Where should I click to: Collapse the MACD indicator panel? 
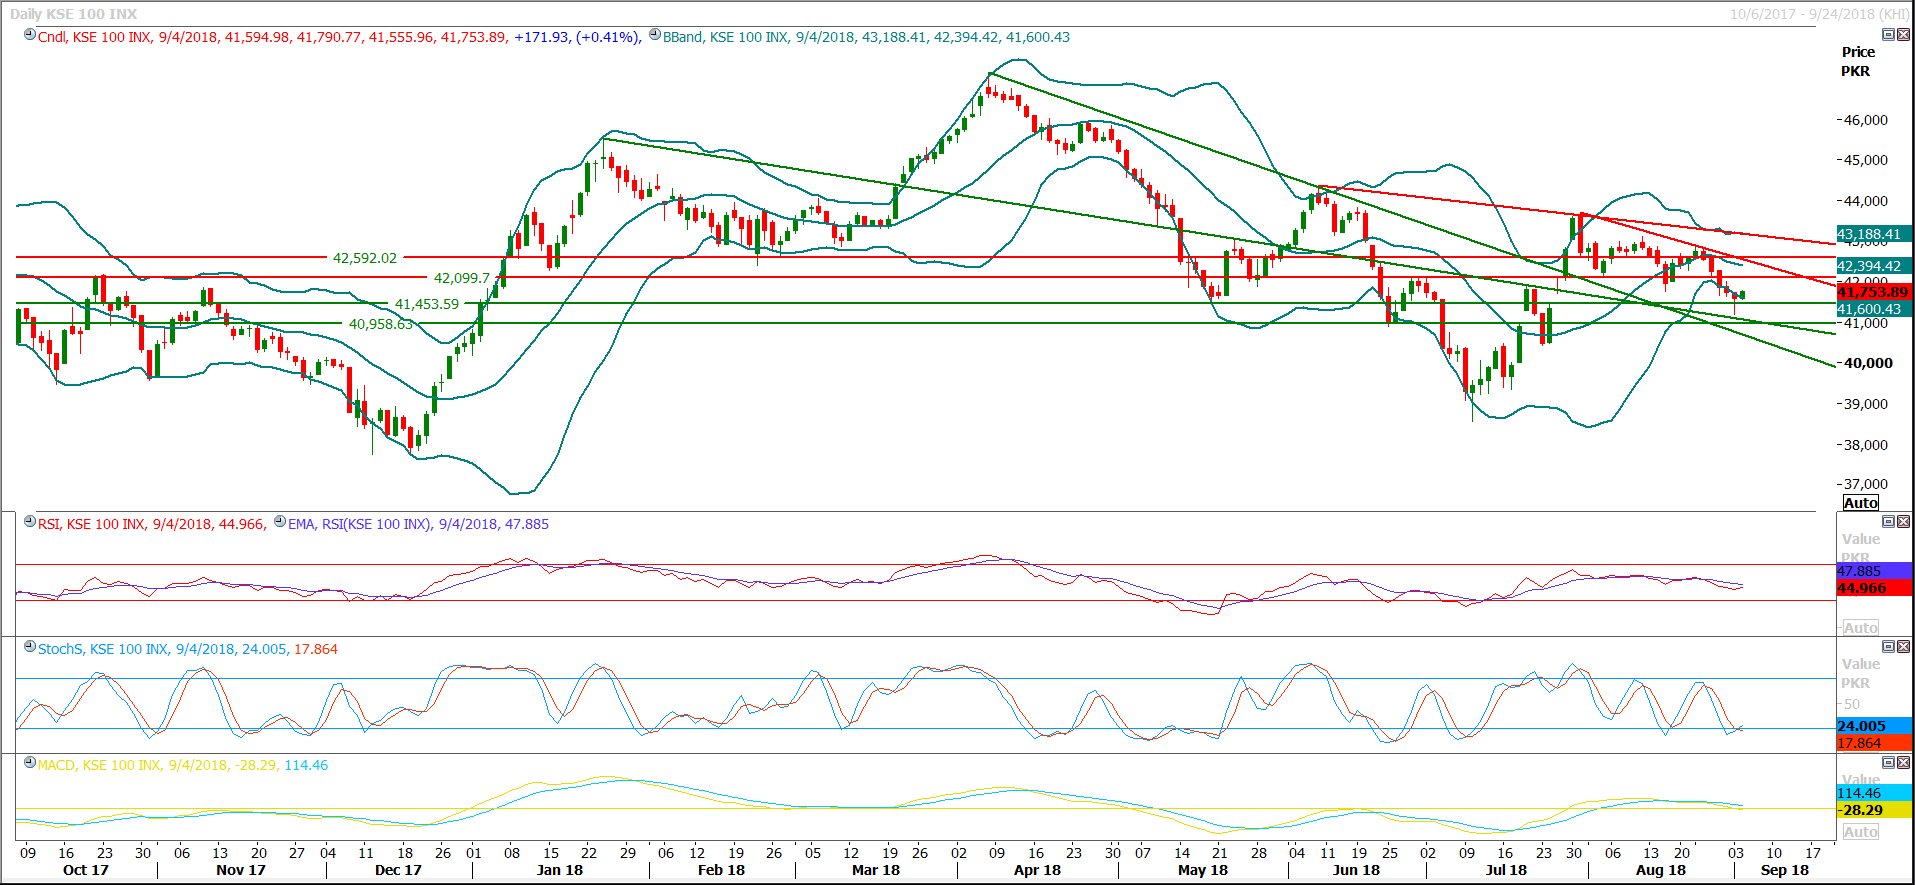(x=1888, y=762)
